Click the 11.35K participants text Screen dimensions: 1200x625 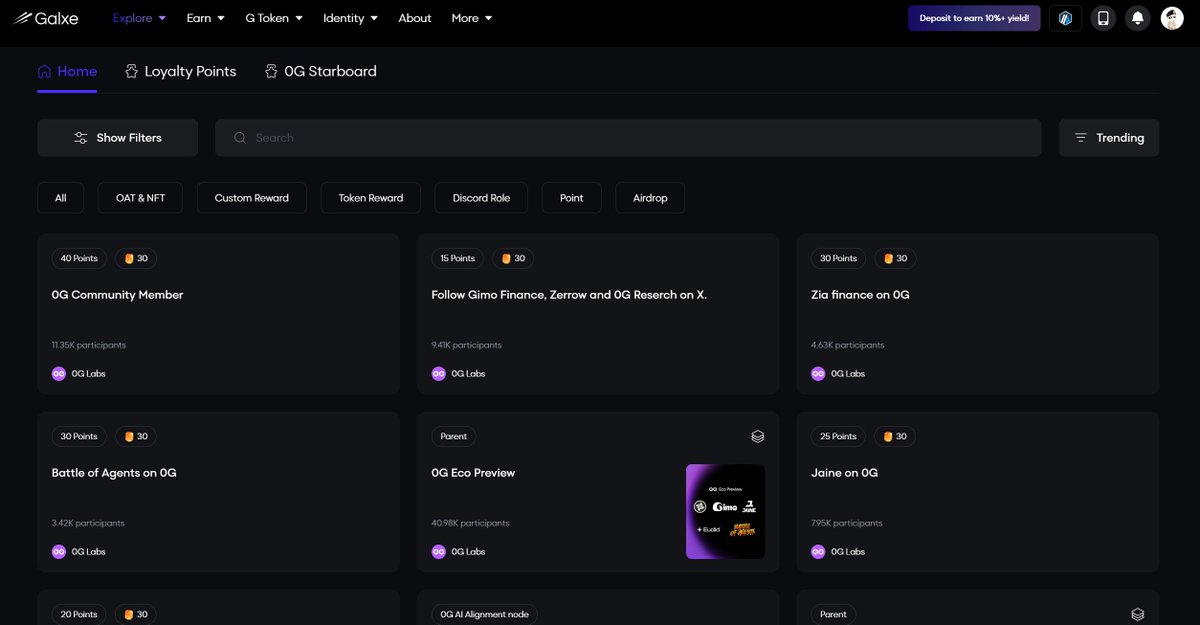tap(89, 345)
